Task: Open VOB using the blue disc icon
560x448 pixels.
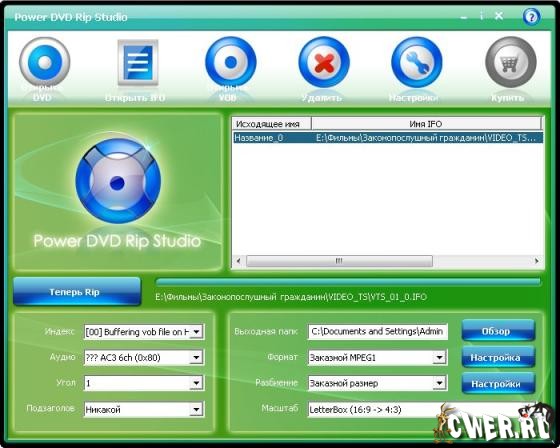Action: pyautogui.click(x=231, y=62)
